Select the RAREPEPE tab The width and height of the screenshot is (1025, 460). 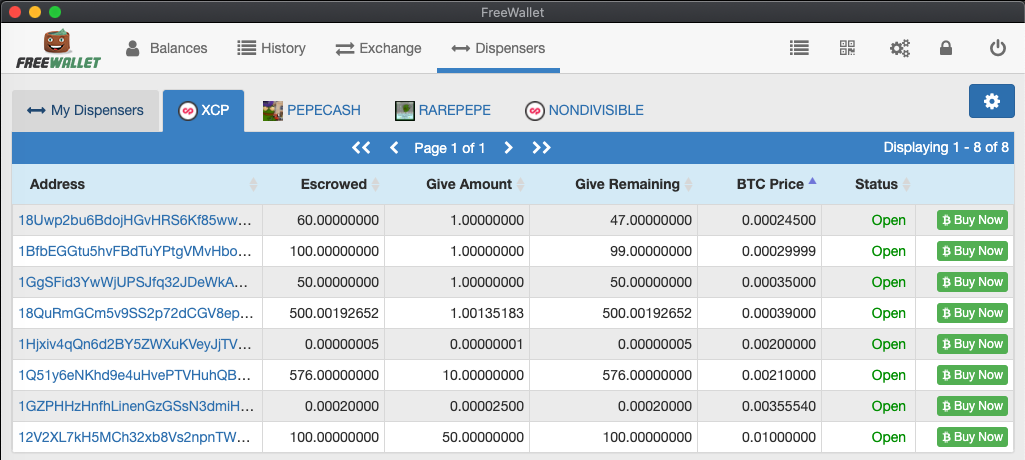[443, 110]
